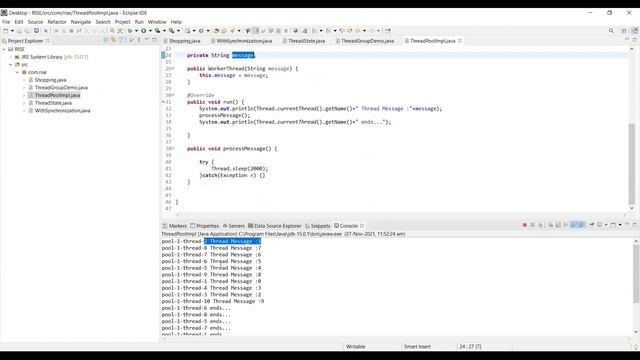The height and width of the screenshot is (360, 640).
Task: Toggle Pin Console icon
Action: pyautogui.click(x=591, y=225)
